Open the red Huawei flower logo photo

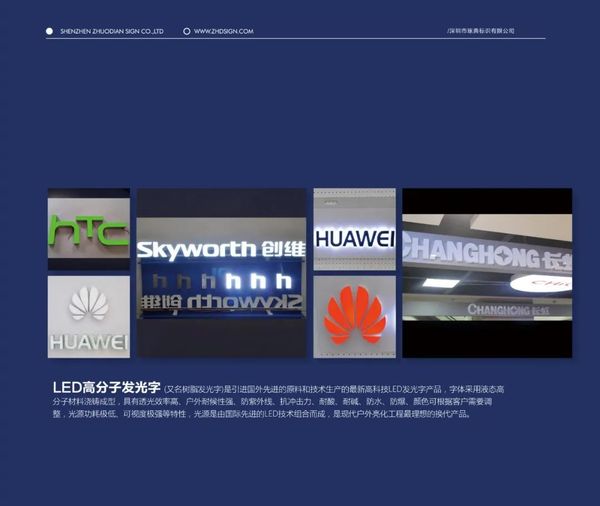pyautogui.click(x=354, y=317)
